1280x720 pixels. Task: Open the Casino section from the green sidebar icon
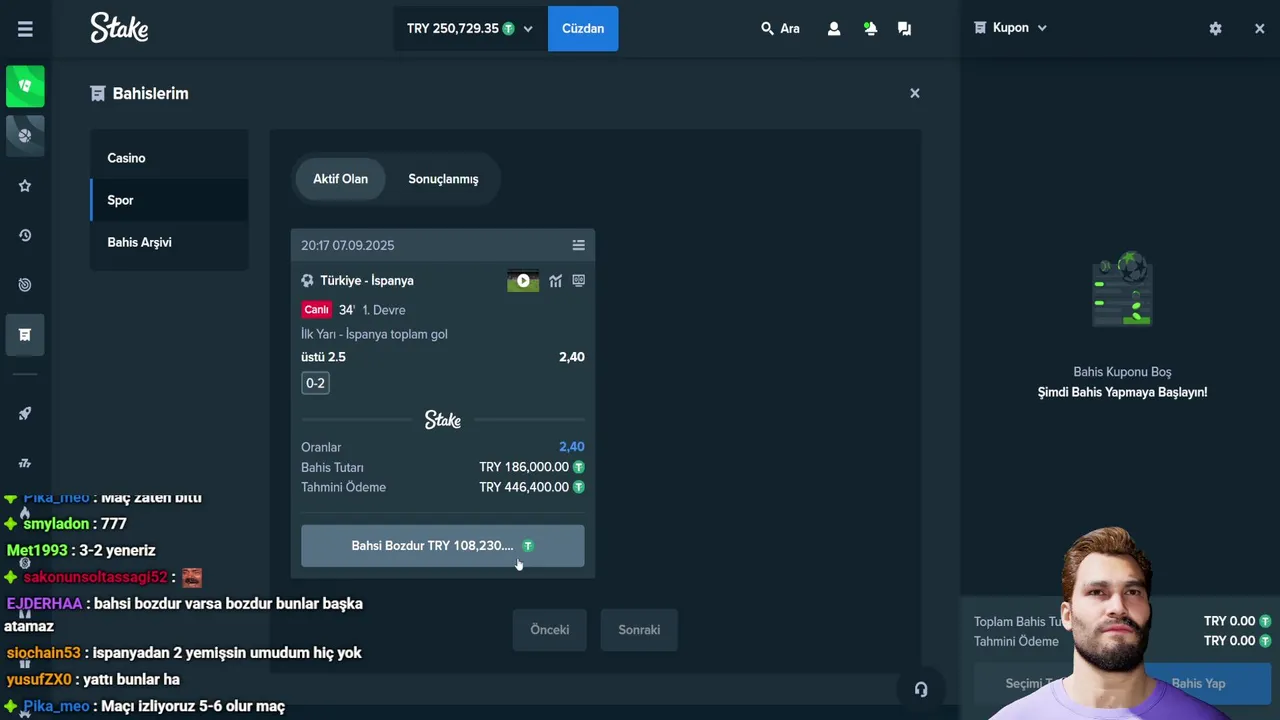point(25,86)
